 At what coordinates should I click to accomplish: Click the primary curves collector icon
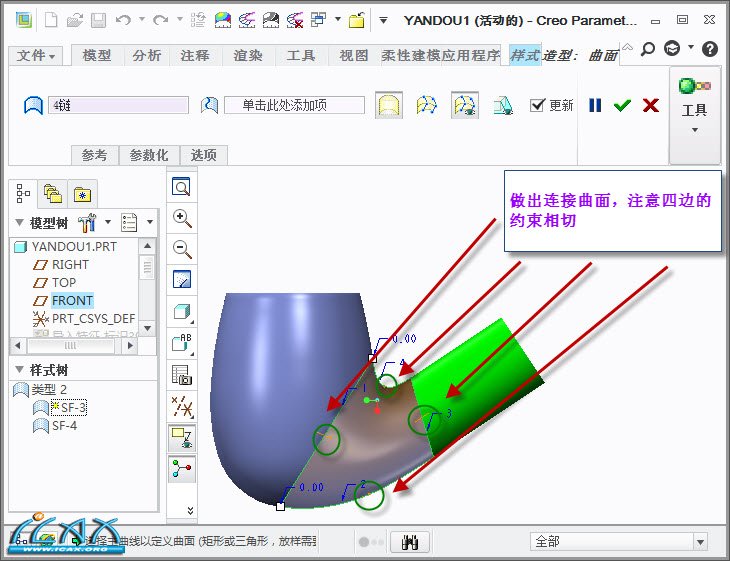pos(33,105)
